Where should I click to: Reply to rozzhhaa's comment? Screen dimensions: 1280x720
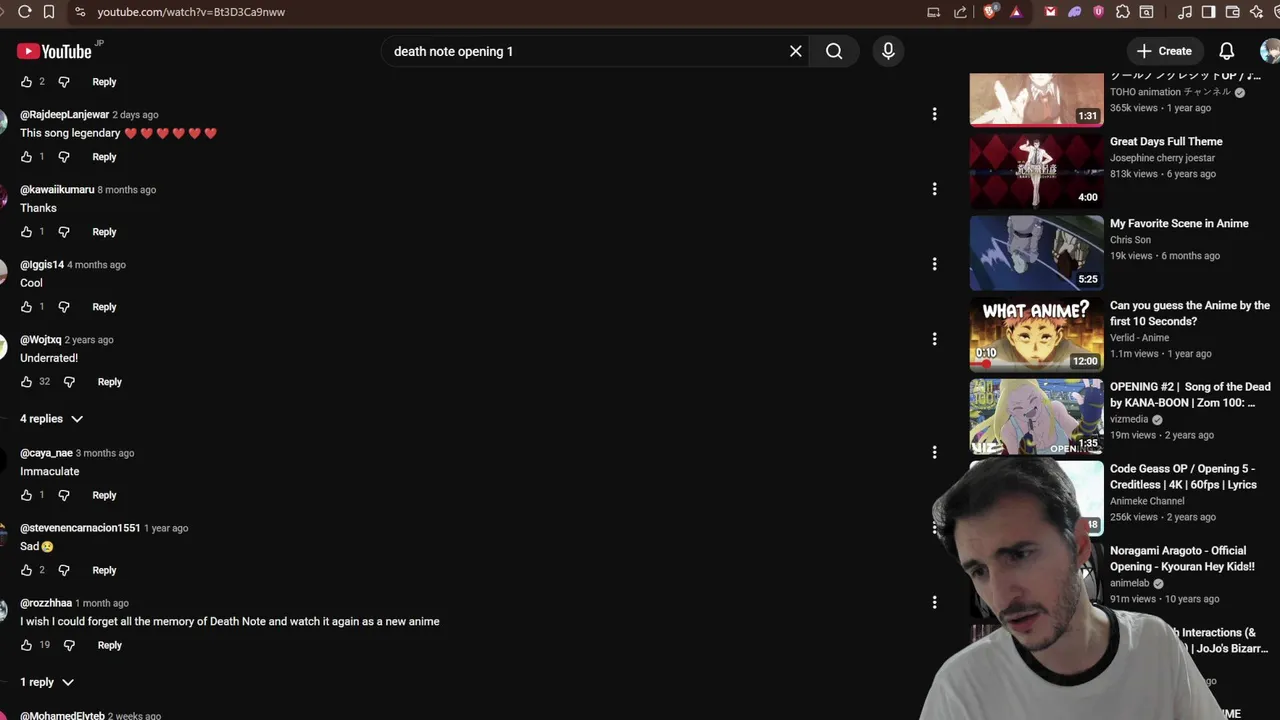pyautogui.click(x=109, y=645)
